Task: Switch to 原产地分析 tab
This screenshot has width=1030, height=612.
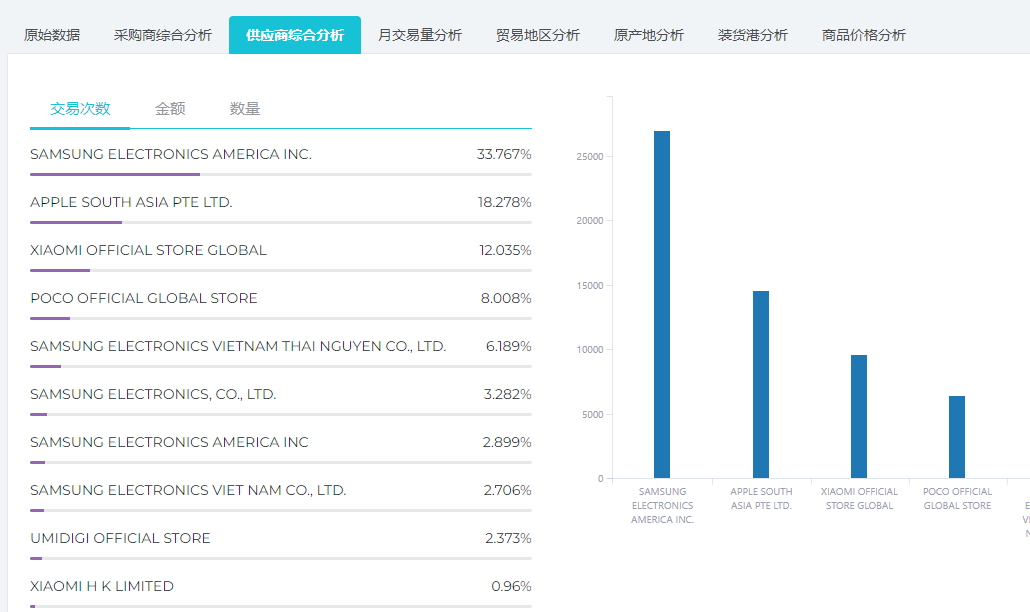Action: 648,35
